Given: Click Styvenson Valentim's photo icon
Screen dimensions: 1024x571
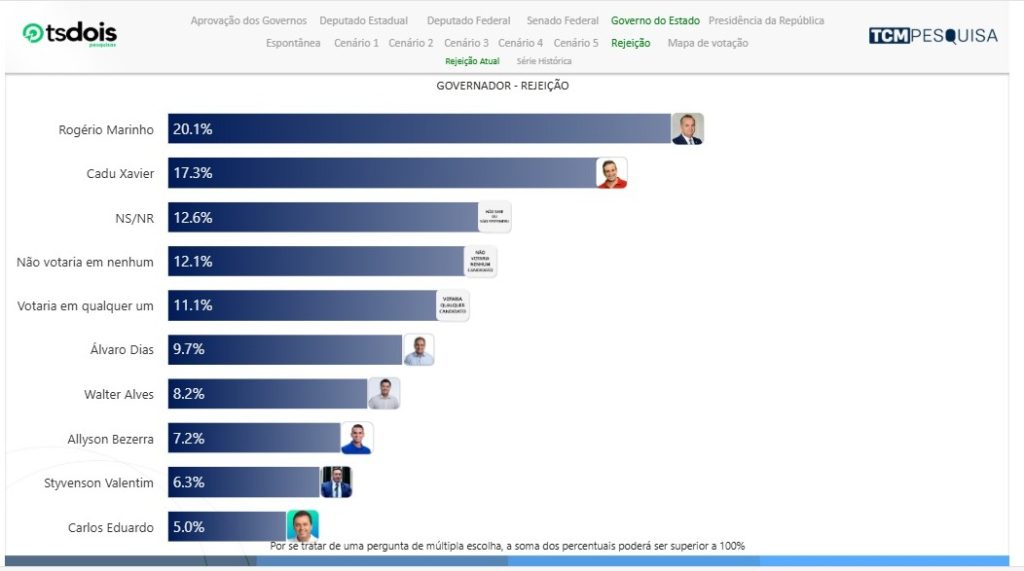Looking at the screenshot, I should (x=336, y=482).
